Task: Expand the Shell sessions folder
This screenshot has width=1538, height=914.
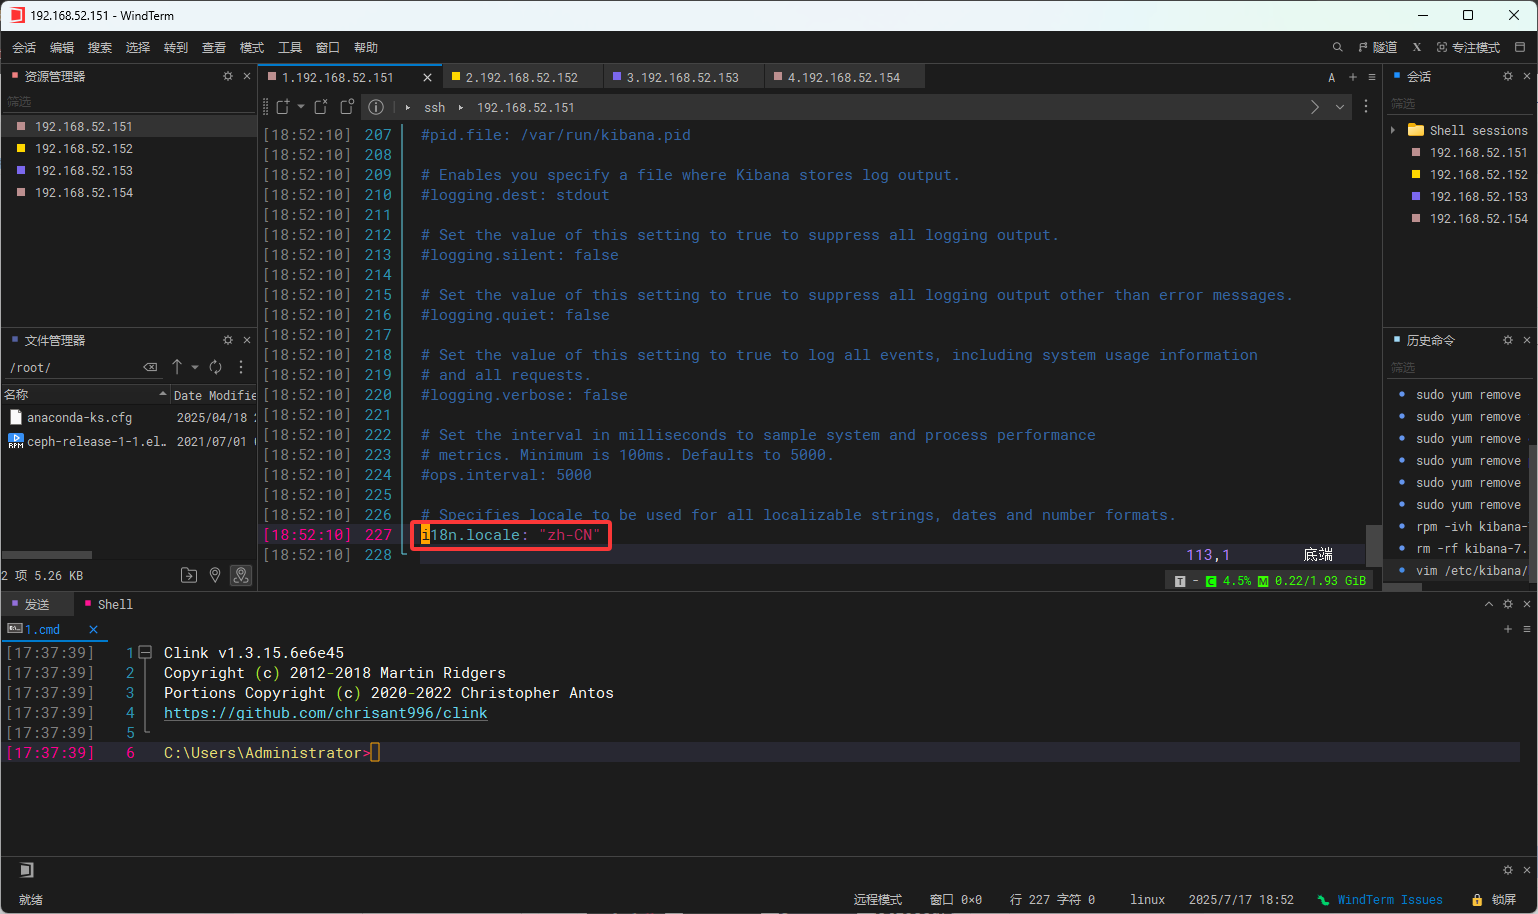Action: [1393, 130]
